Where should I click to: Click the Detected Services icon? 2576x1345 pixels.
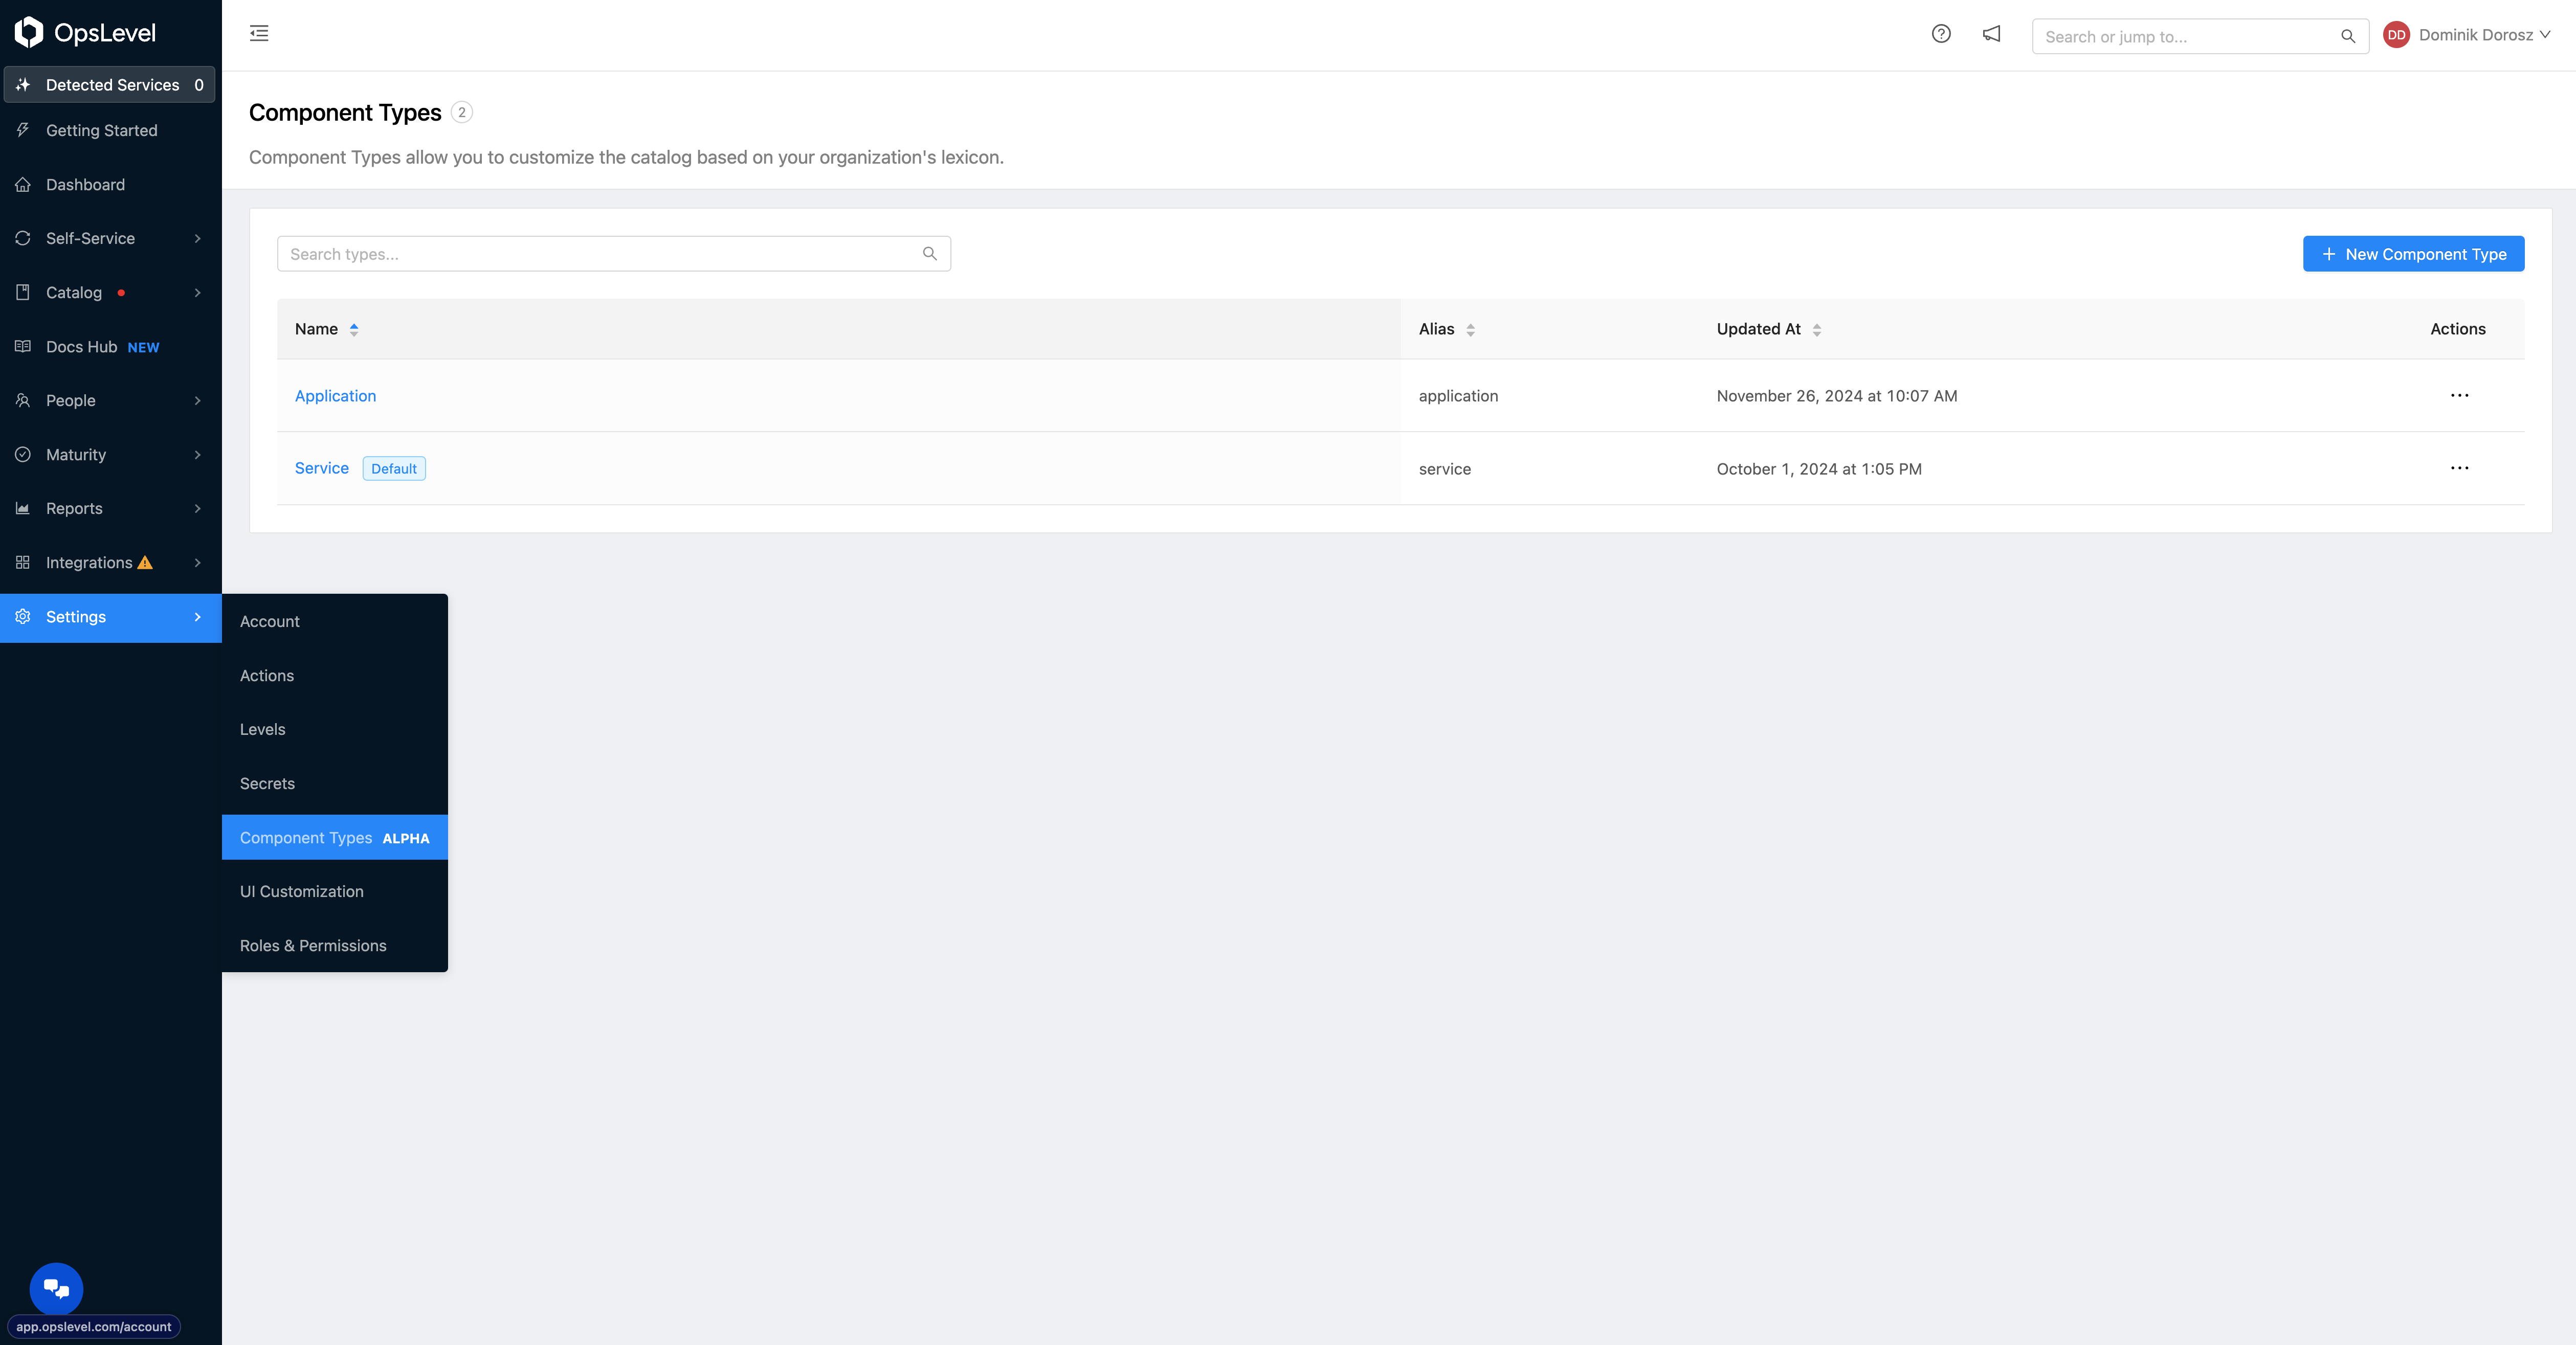click(x=24, y=83)
